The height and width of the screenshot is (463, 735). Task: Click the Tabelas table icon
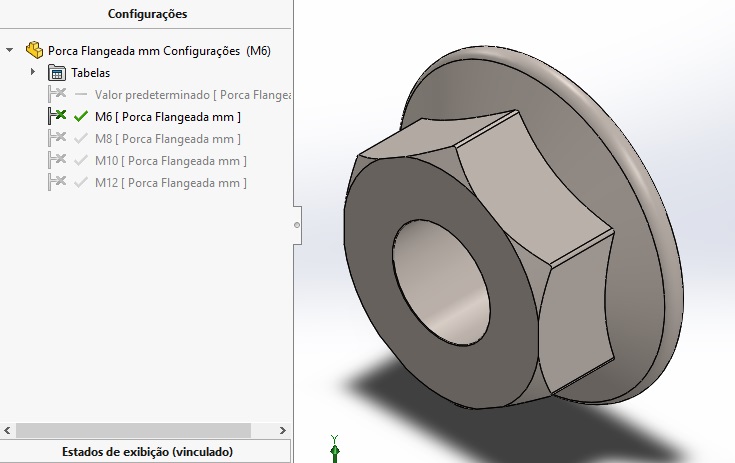[x=57, y=73]
